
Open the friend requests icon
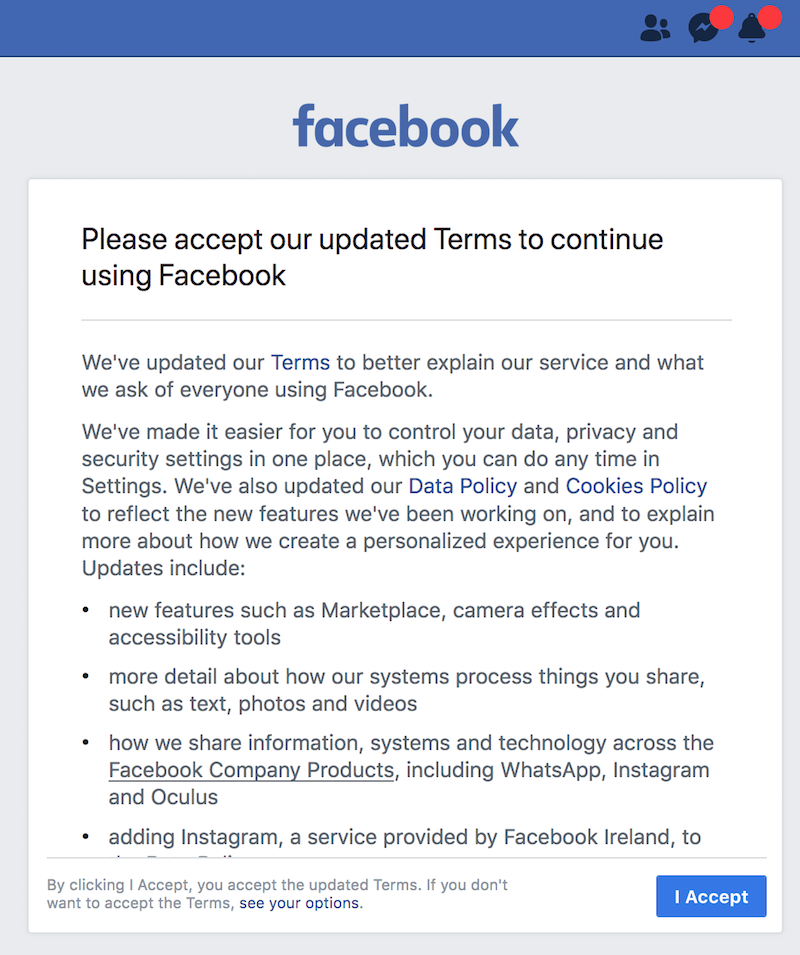point(655,28)
